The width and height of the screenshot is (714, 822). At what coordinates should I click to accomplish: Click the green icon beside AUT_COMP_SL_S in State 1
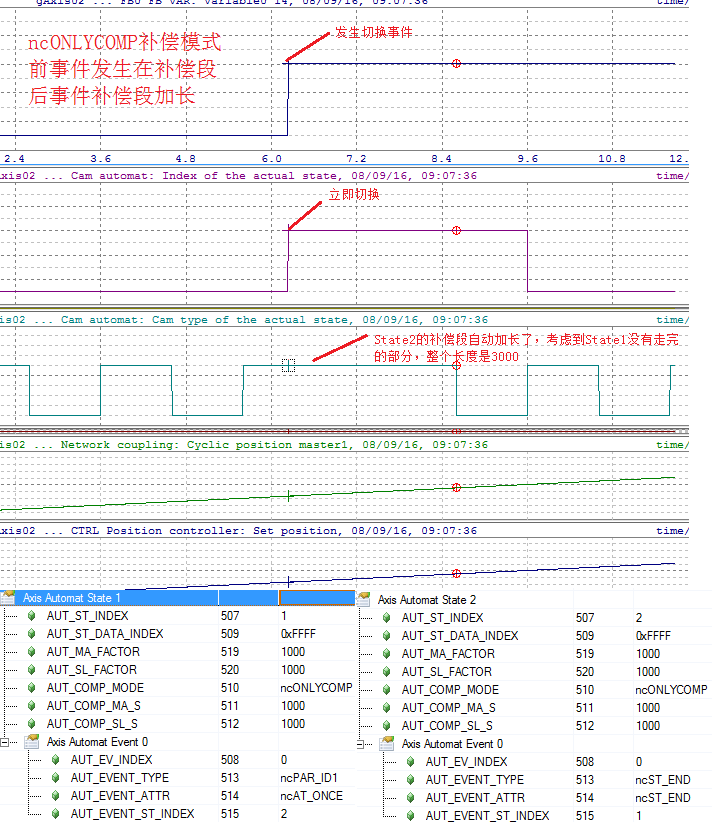31,723
